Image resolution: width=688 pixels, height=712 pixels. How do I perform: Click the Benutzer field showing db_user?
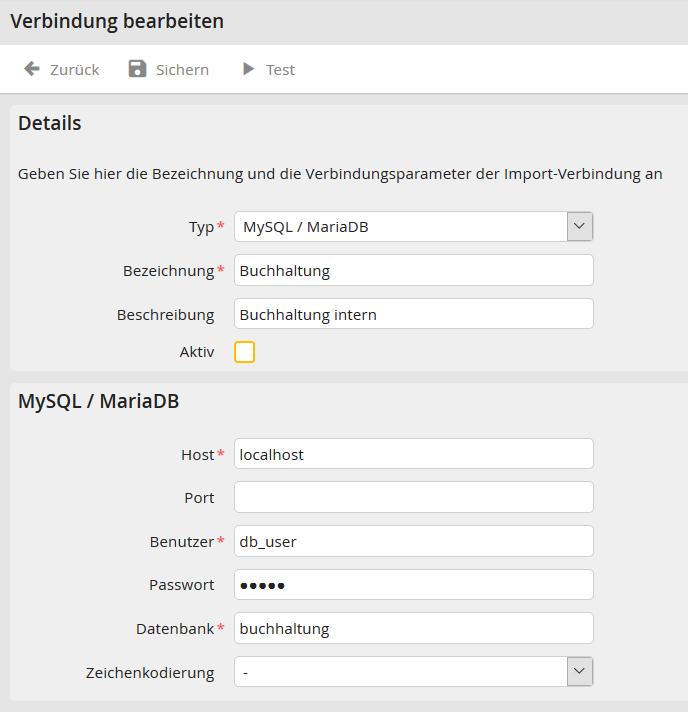[x=413, y=541]
